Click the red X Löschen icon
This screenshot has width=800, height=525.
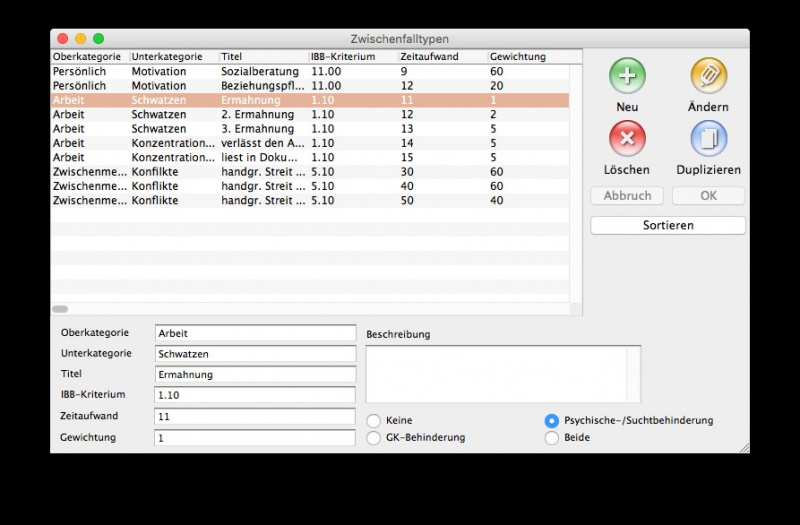coord(627,139)
